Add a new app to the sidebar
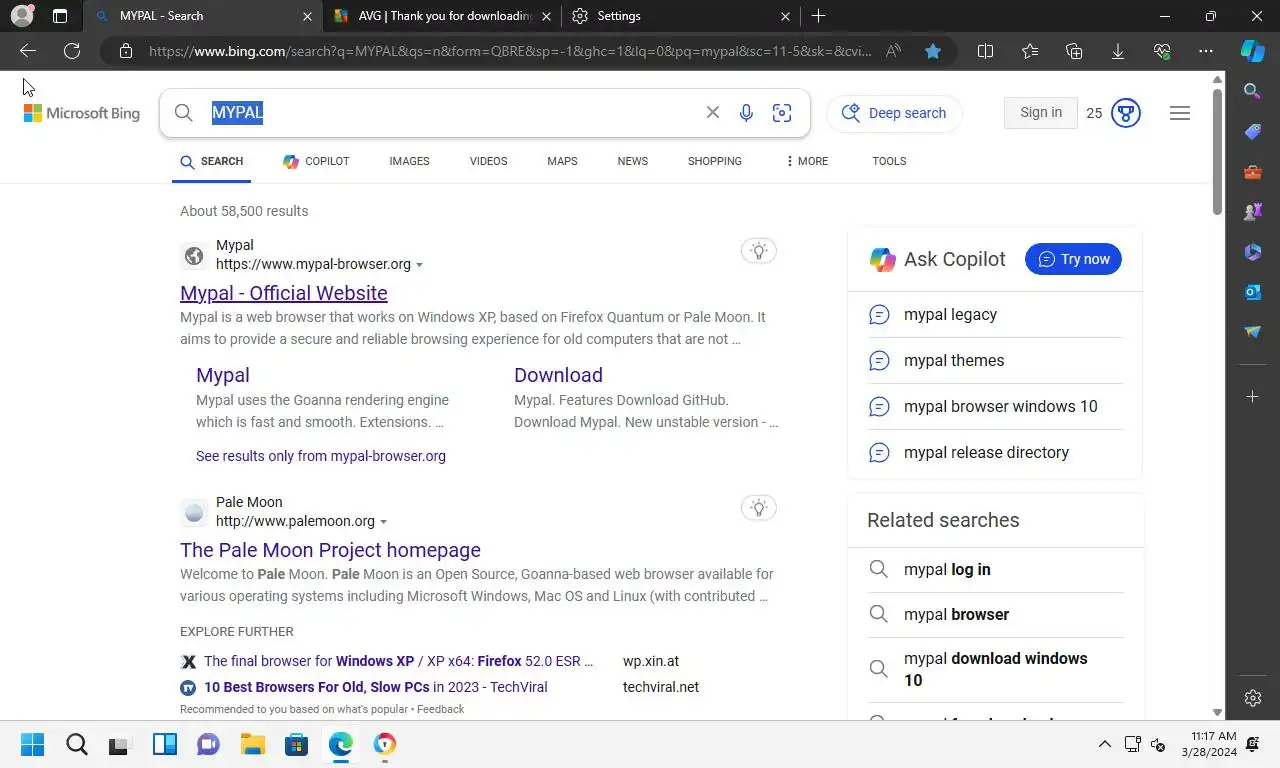The height and width of the screenshot is (768, 1280). click(1252, 397)
